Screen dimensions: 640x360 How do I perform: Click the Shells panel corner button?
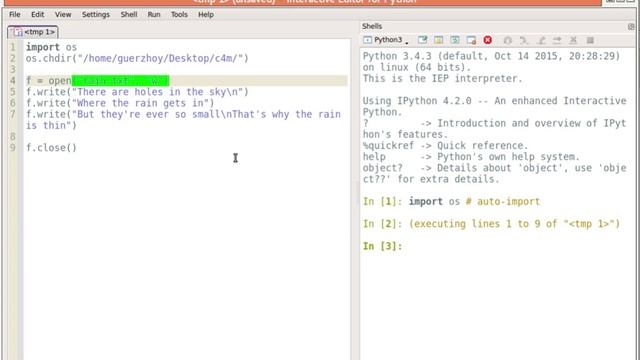pos(631,27)
